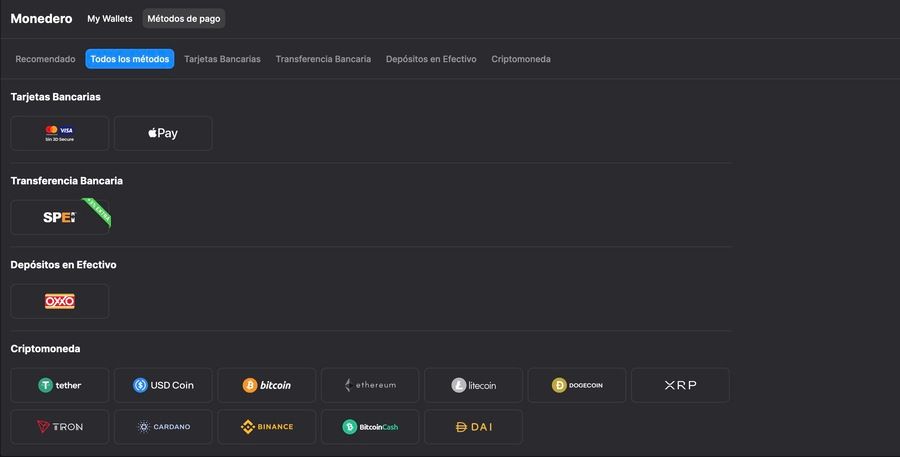Image resolution: width=900 pixels, height=457 pixels.
Task: Choose XRP payment method
Action: 680,385
